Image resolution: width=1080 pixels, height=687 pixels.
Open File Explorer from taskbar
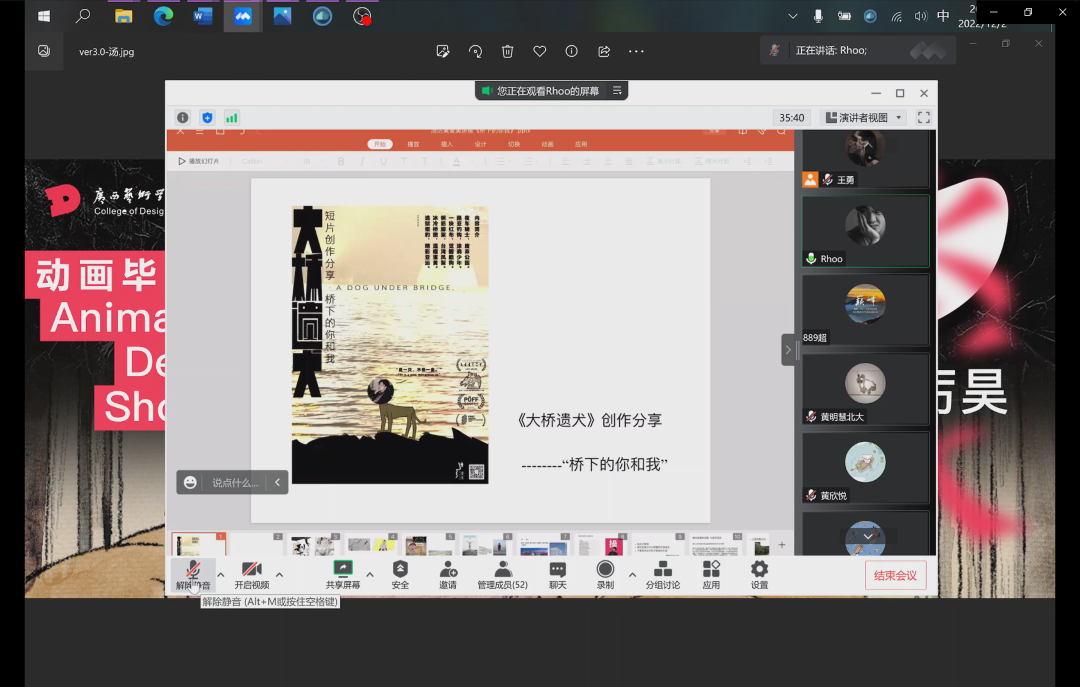pyautogui.click(x=123, y=16)
